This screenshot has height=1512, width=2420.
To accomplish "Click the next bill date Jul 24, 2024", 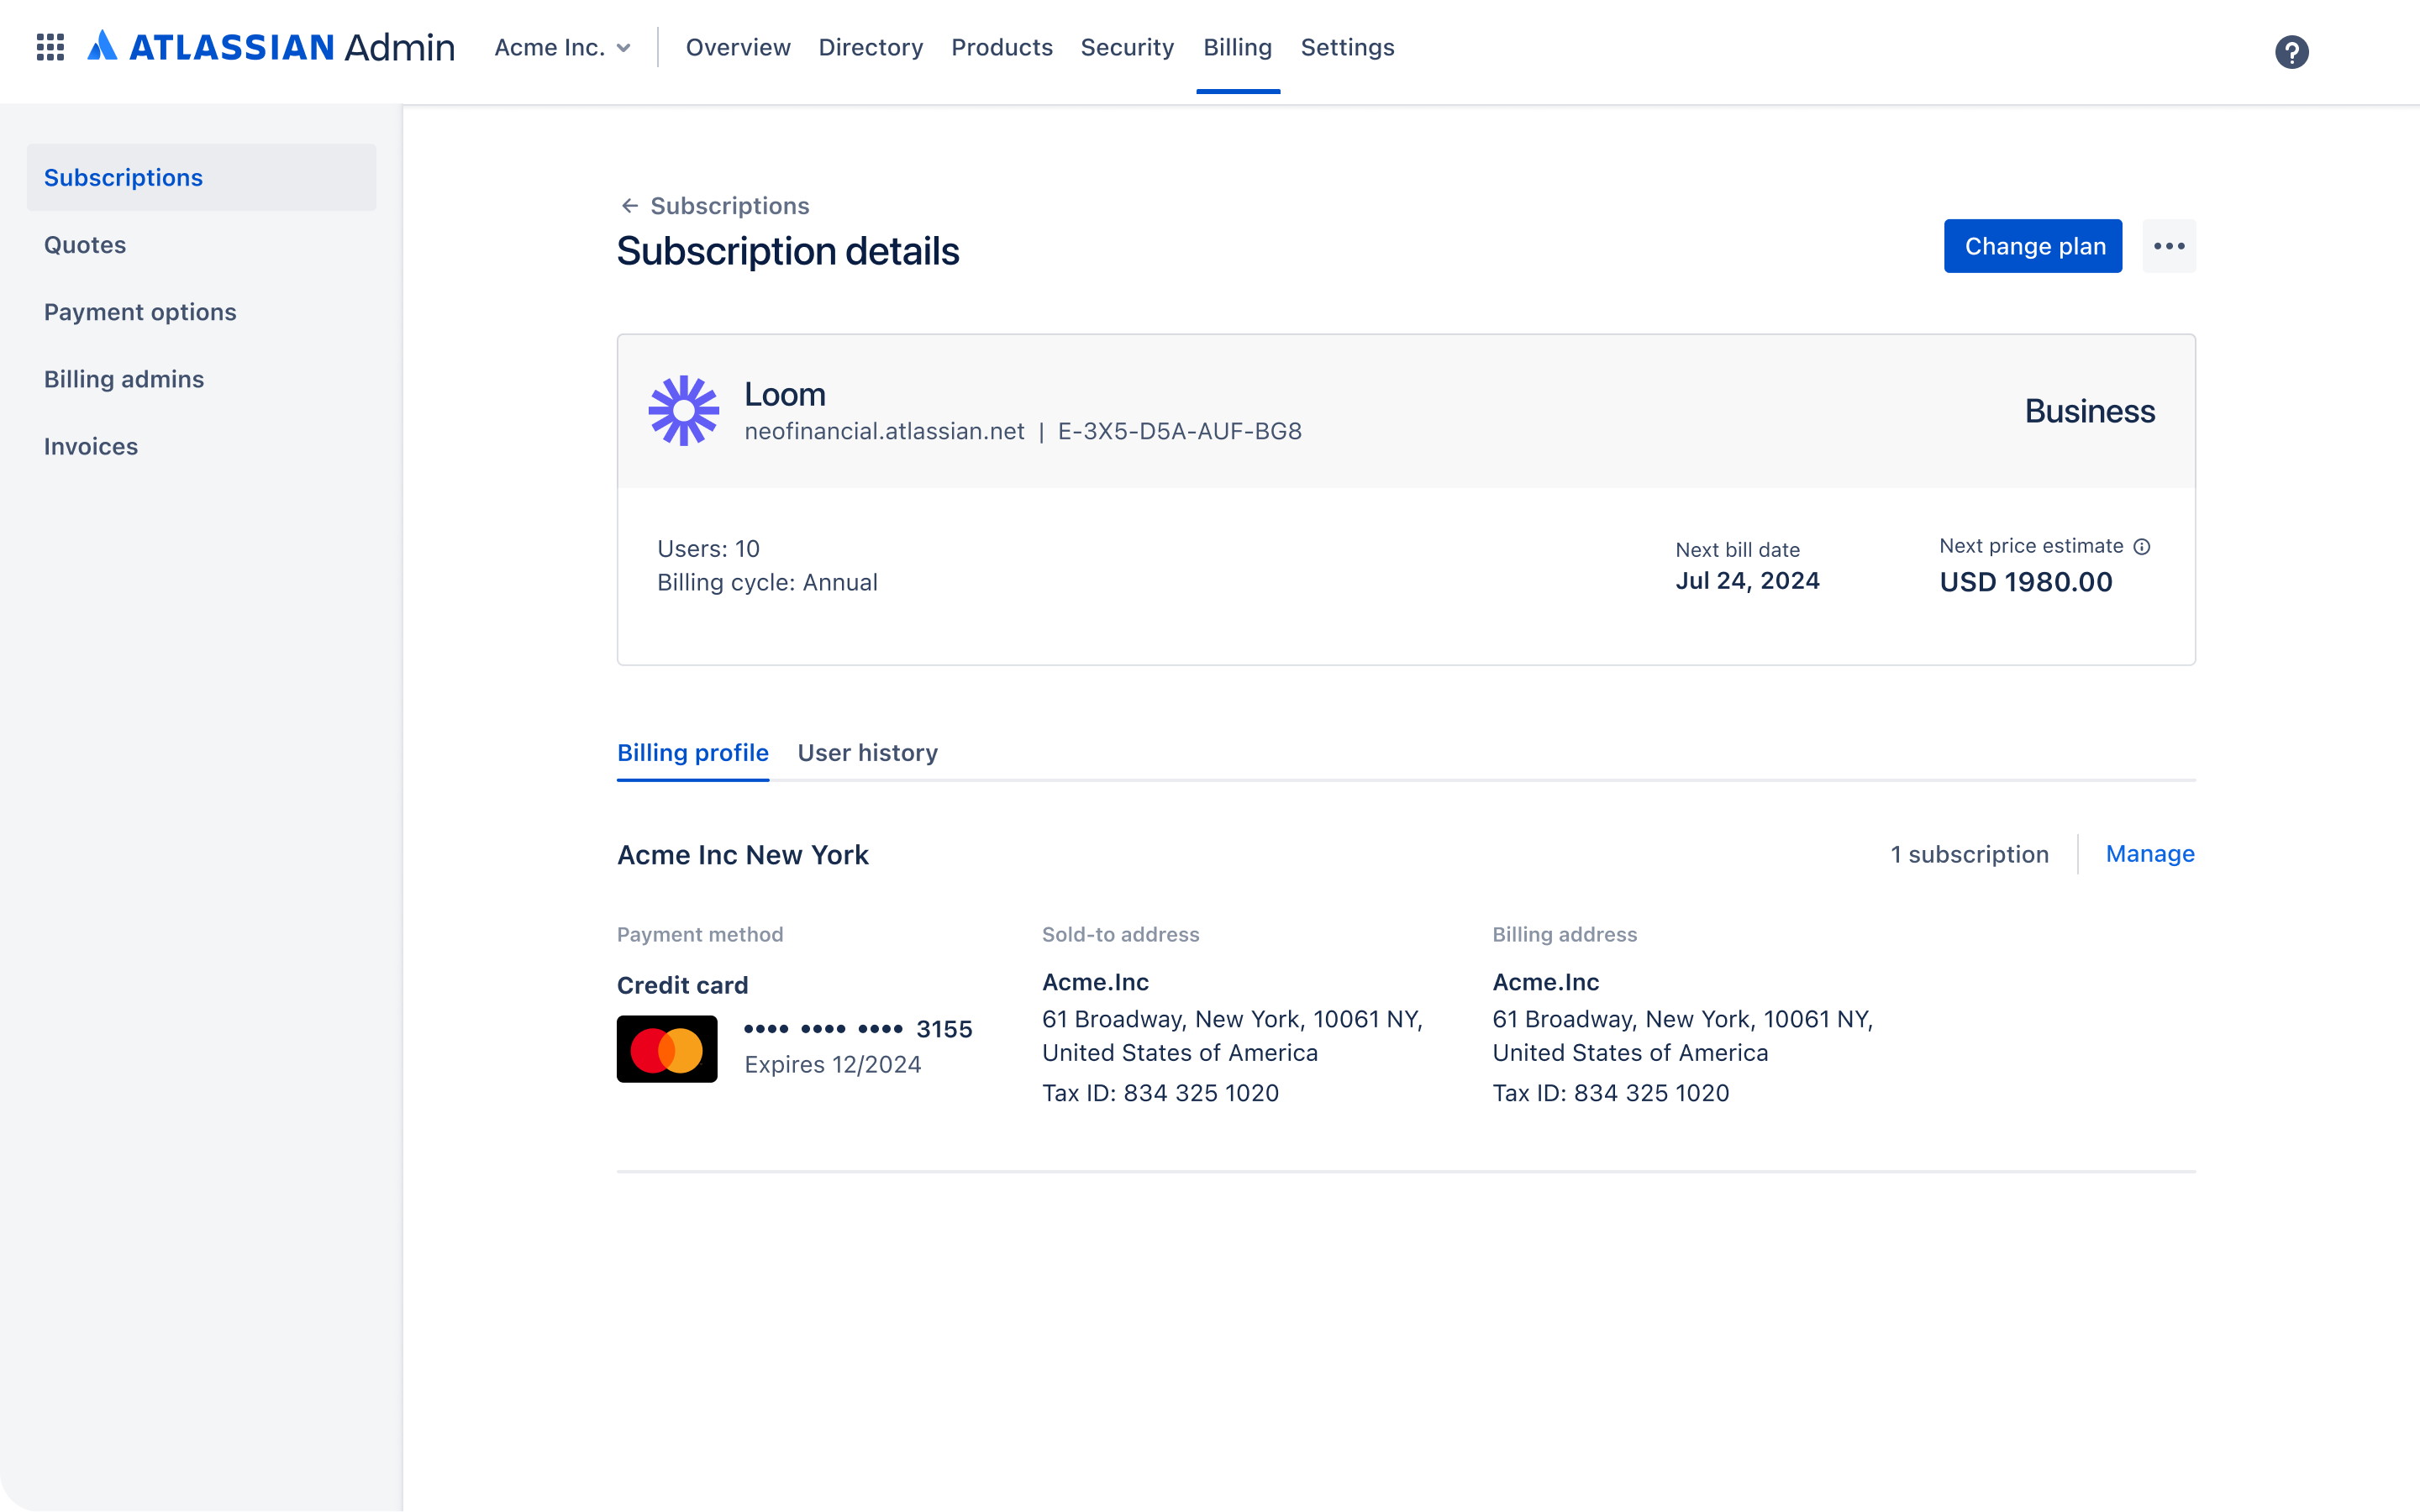I will point(1747,581).
